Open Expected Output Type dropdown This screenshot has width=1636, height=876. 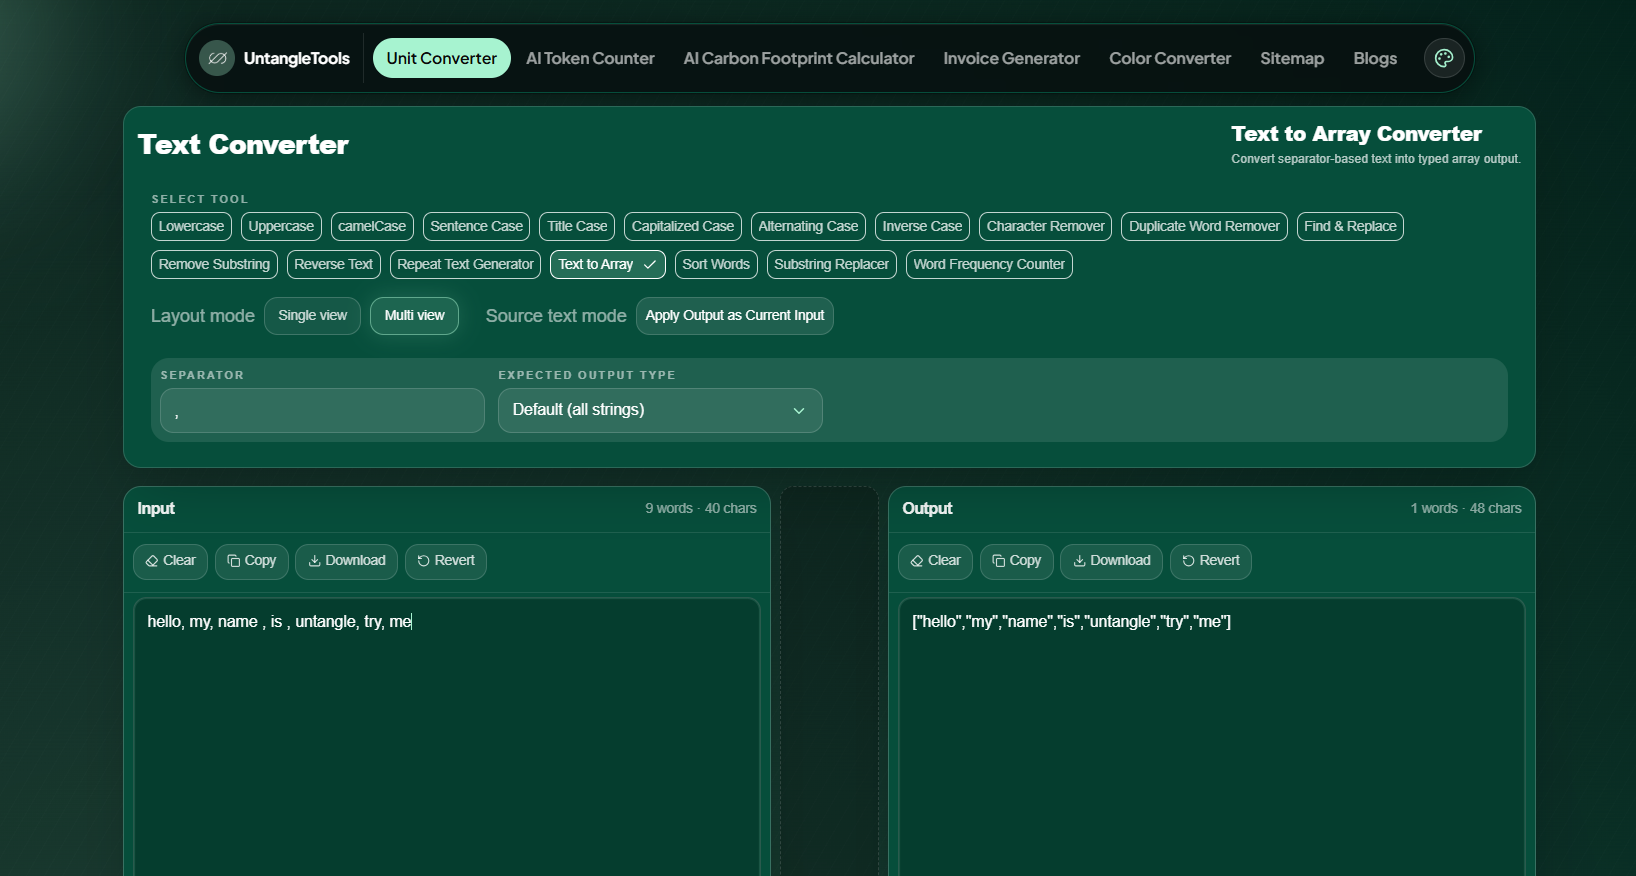[660, 410]
